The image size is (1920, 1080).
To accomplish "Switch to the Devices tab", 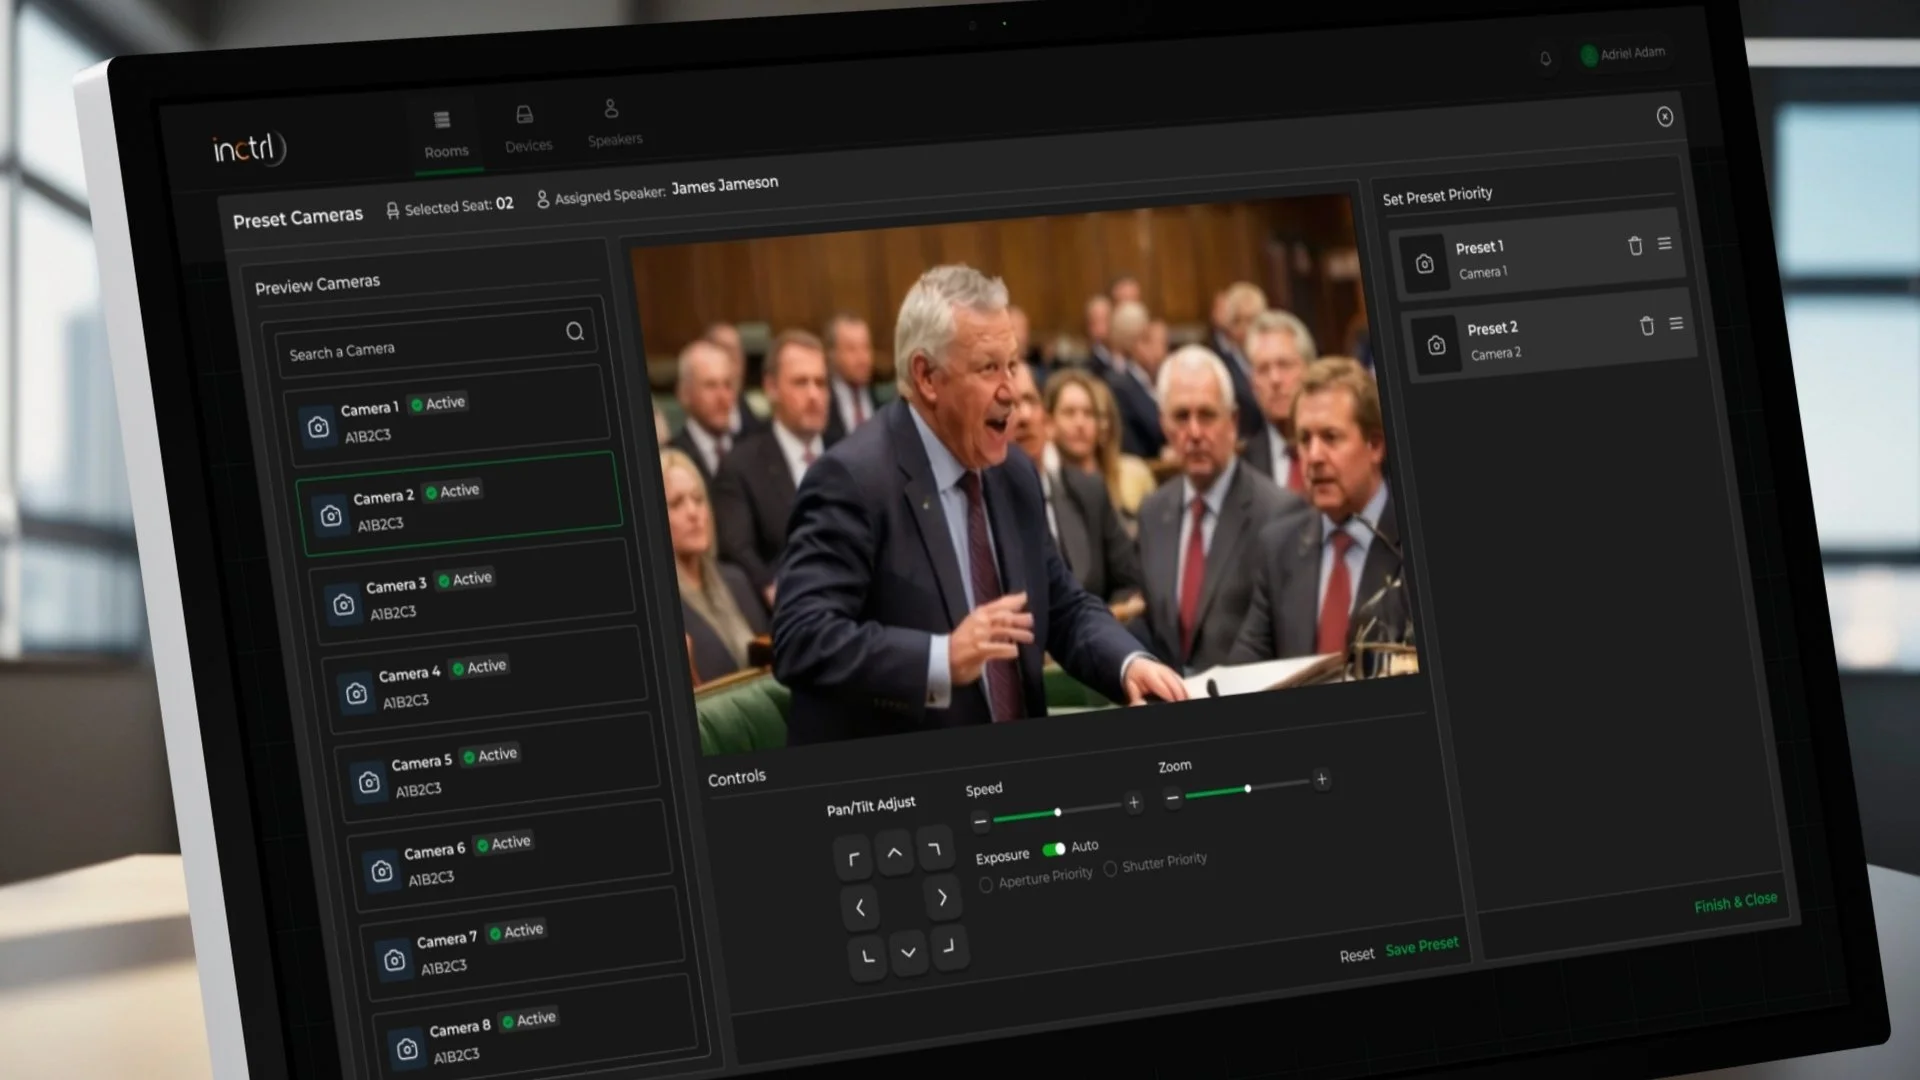I will pos(527,130).
